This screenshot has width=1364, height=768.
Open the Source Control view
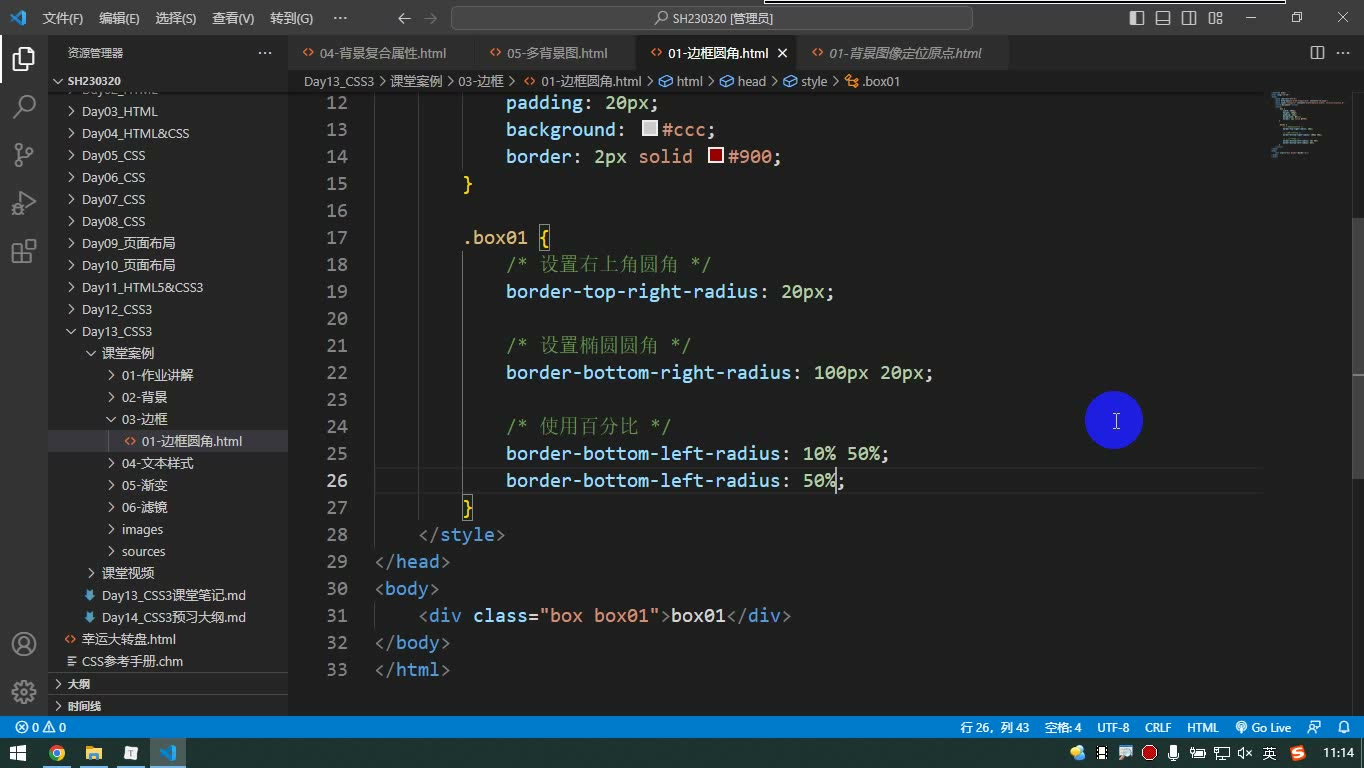[24, 154]
